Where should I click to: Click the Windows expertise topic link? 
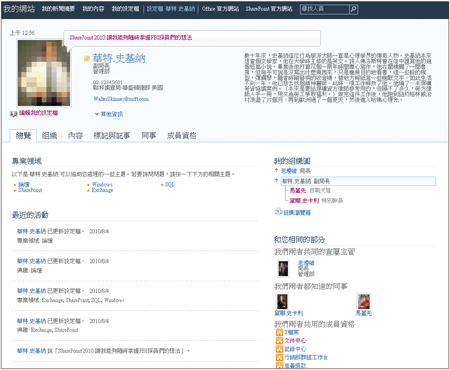coord(102,184)
